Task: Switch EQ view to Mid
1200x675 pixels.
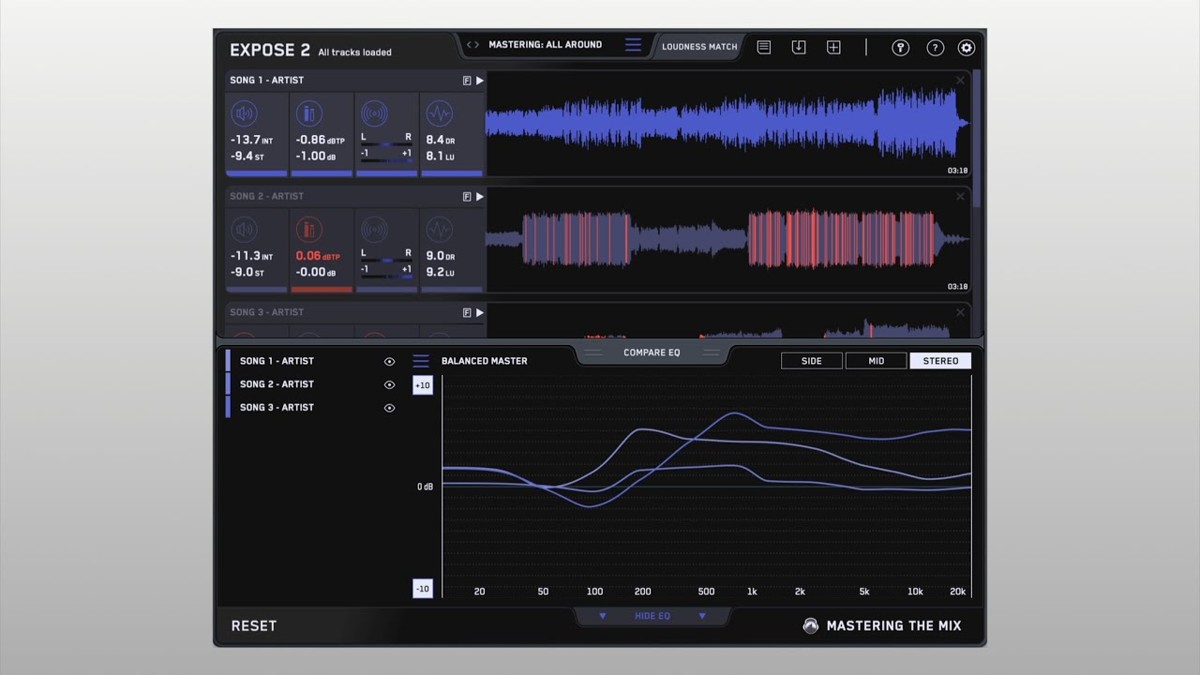Action: 876,361
